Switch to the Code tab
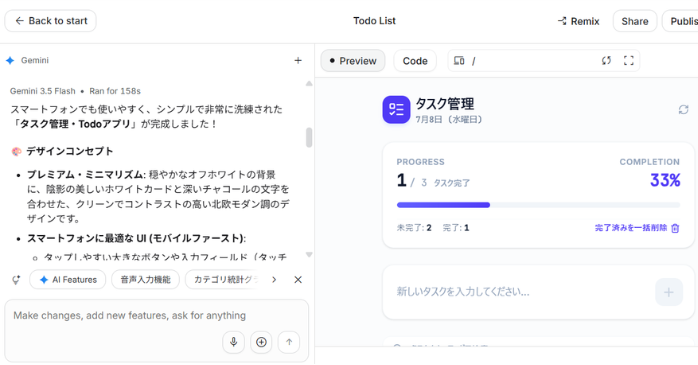 415,61
